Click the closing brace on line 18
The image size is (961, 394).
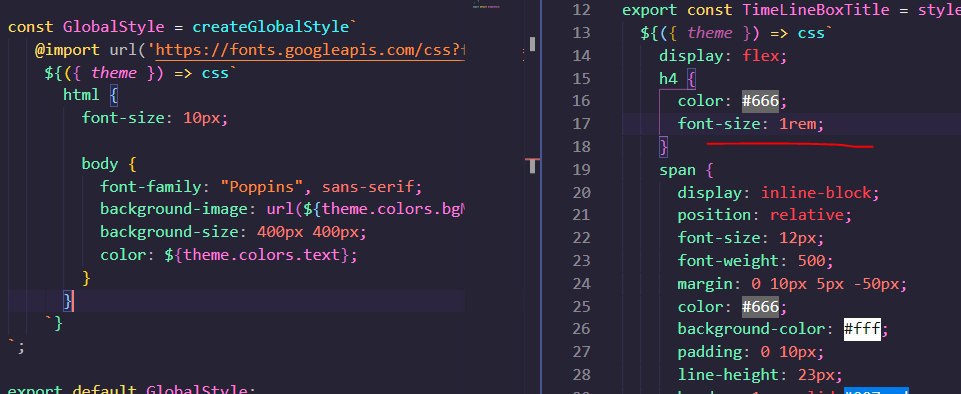coord(663,146)
